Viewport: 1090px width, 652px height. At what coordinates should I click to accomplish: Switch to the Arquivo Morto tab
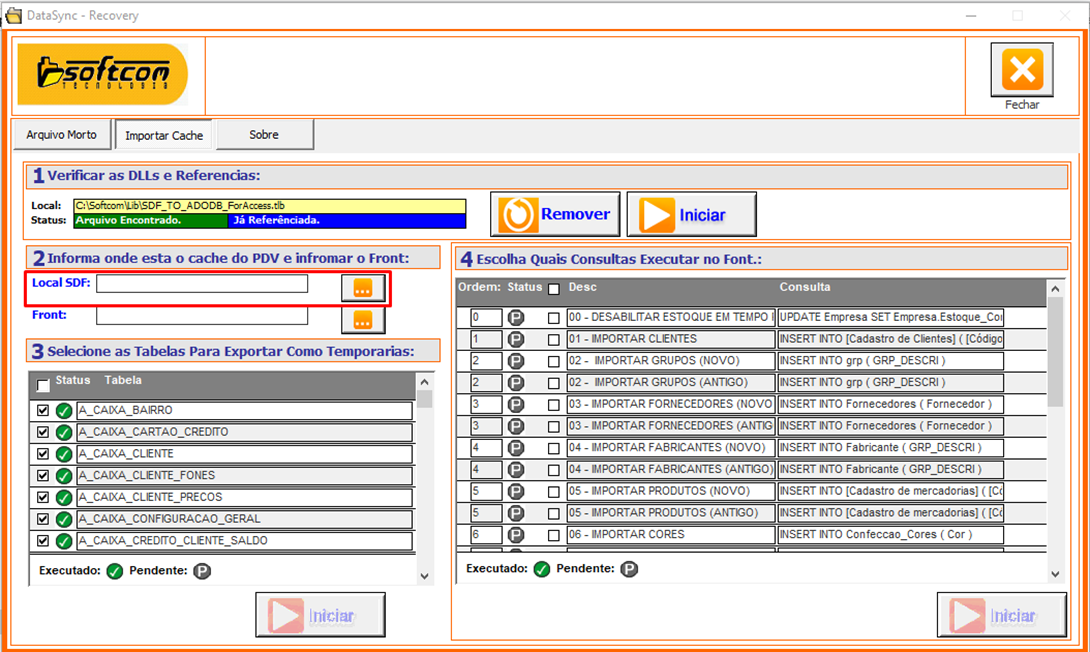click(x=62, y=135)
